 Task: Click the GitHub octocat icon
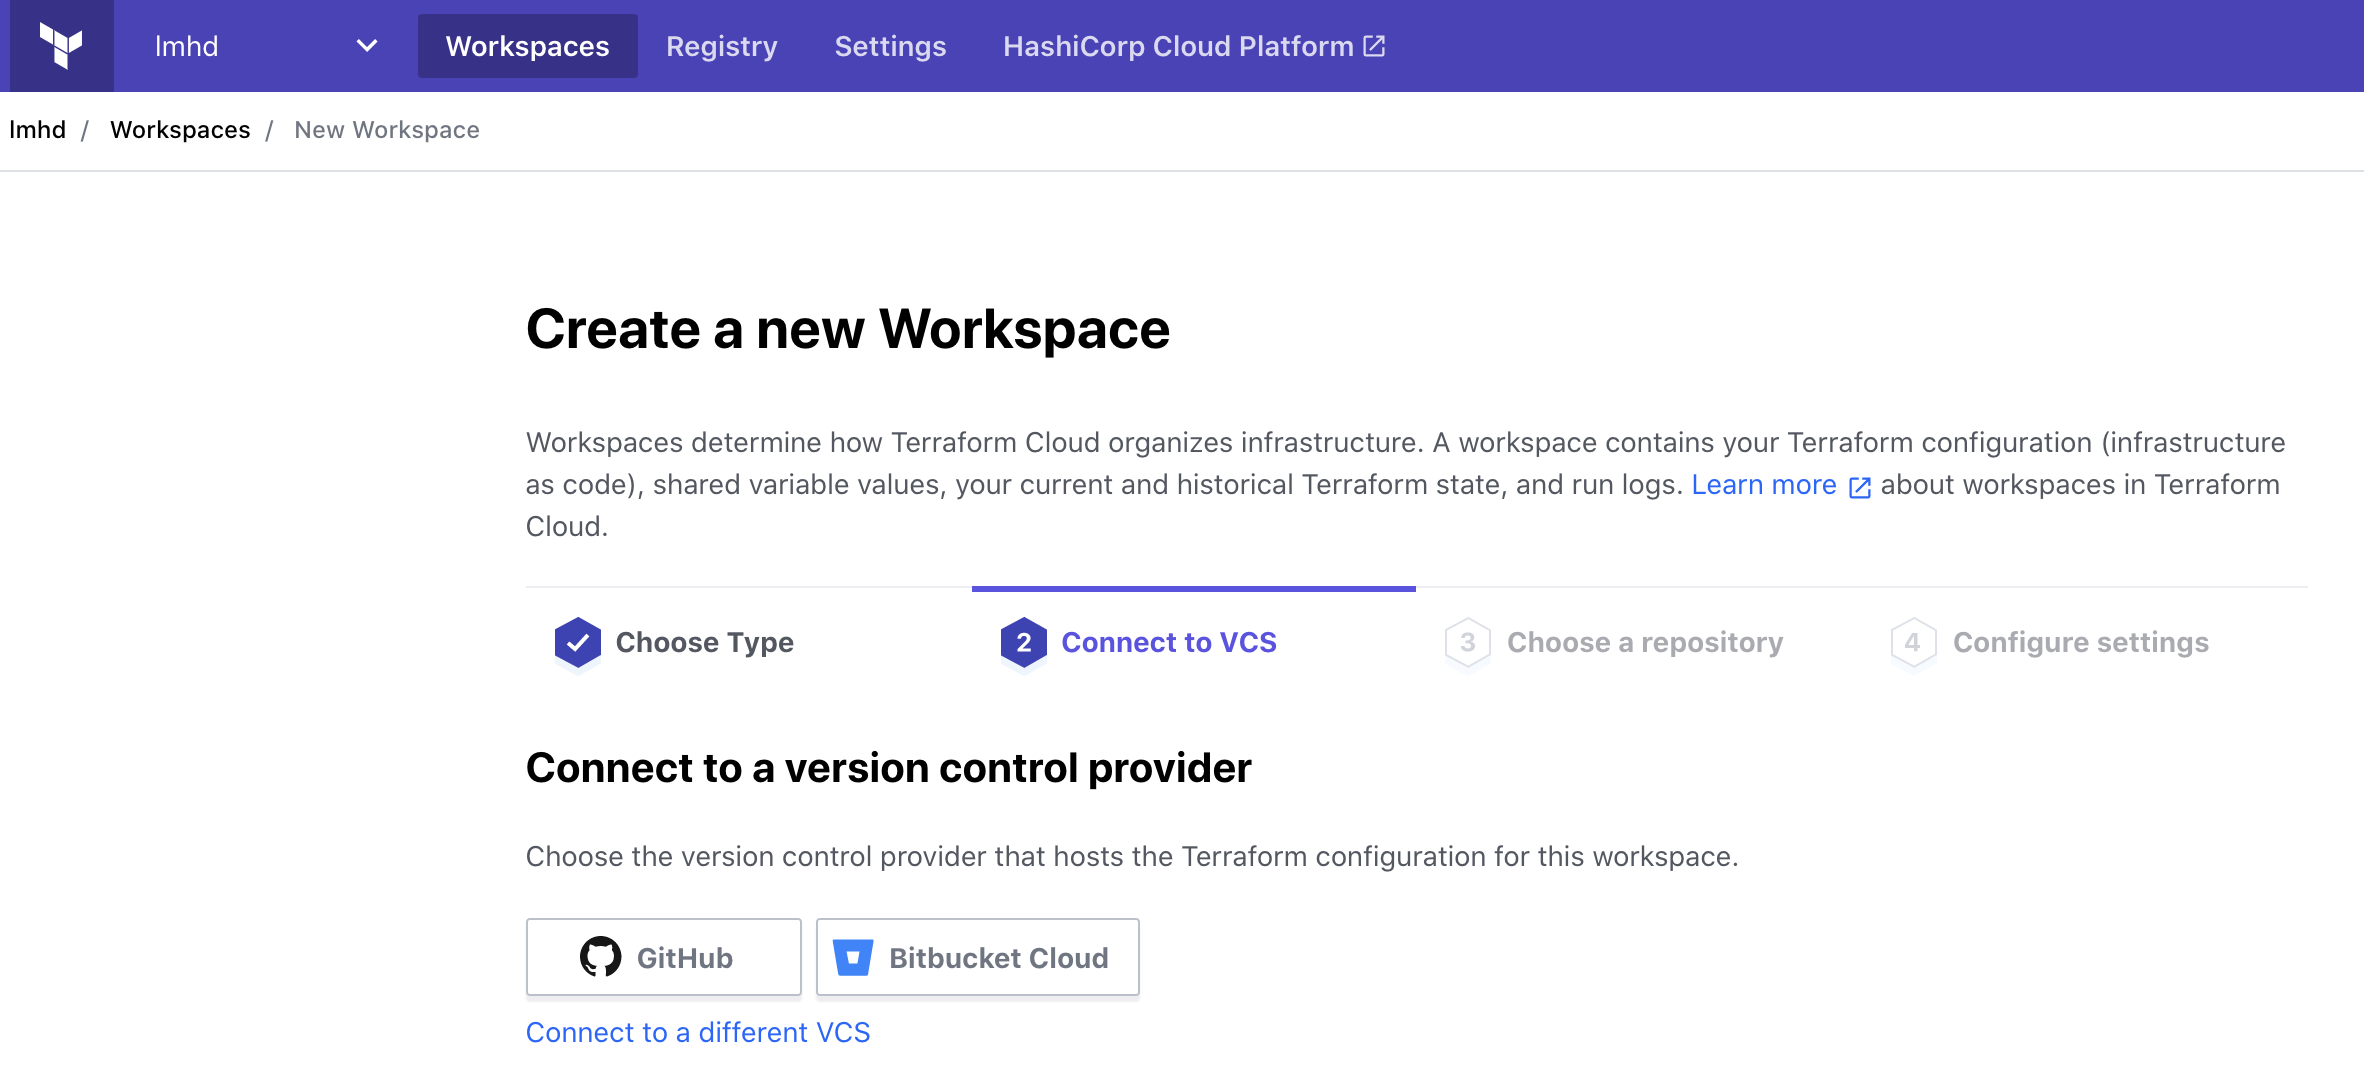(601, 957)
